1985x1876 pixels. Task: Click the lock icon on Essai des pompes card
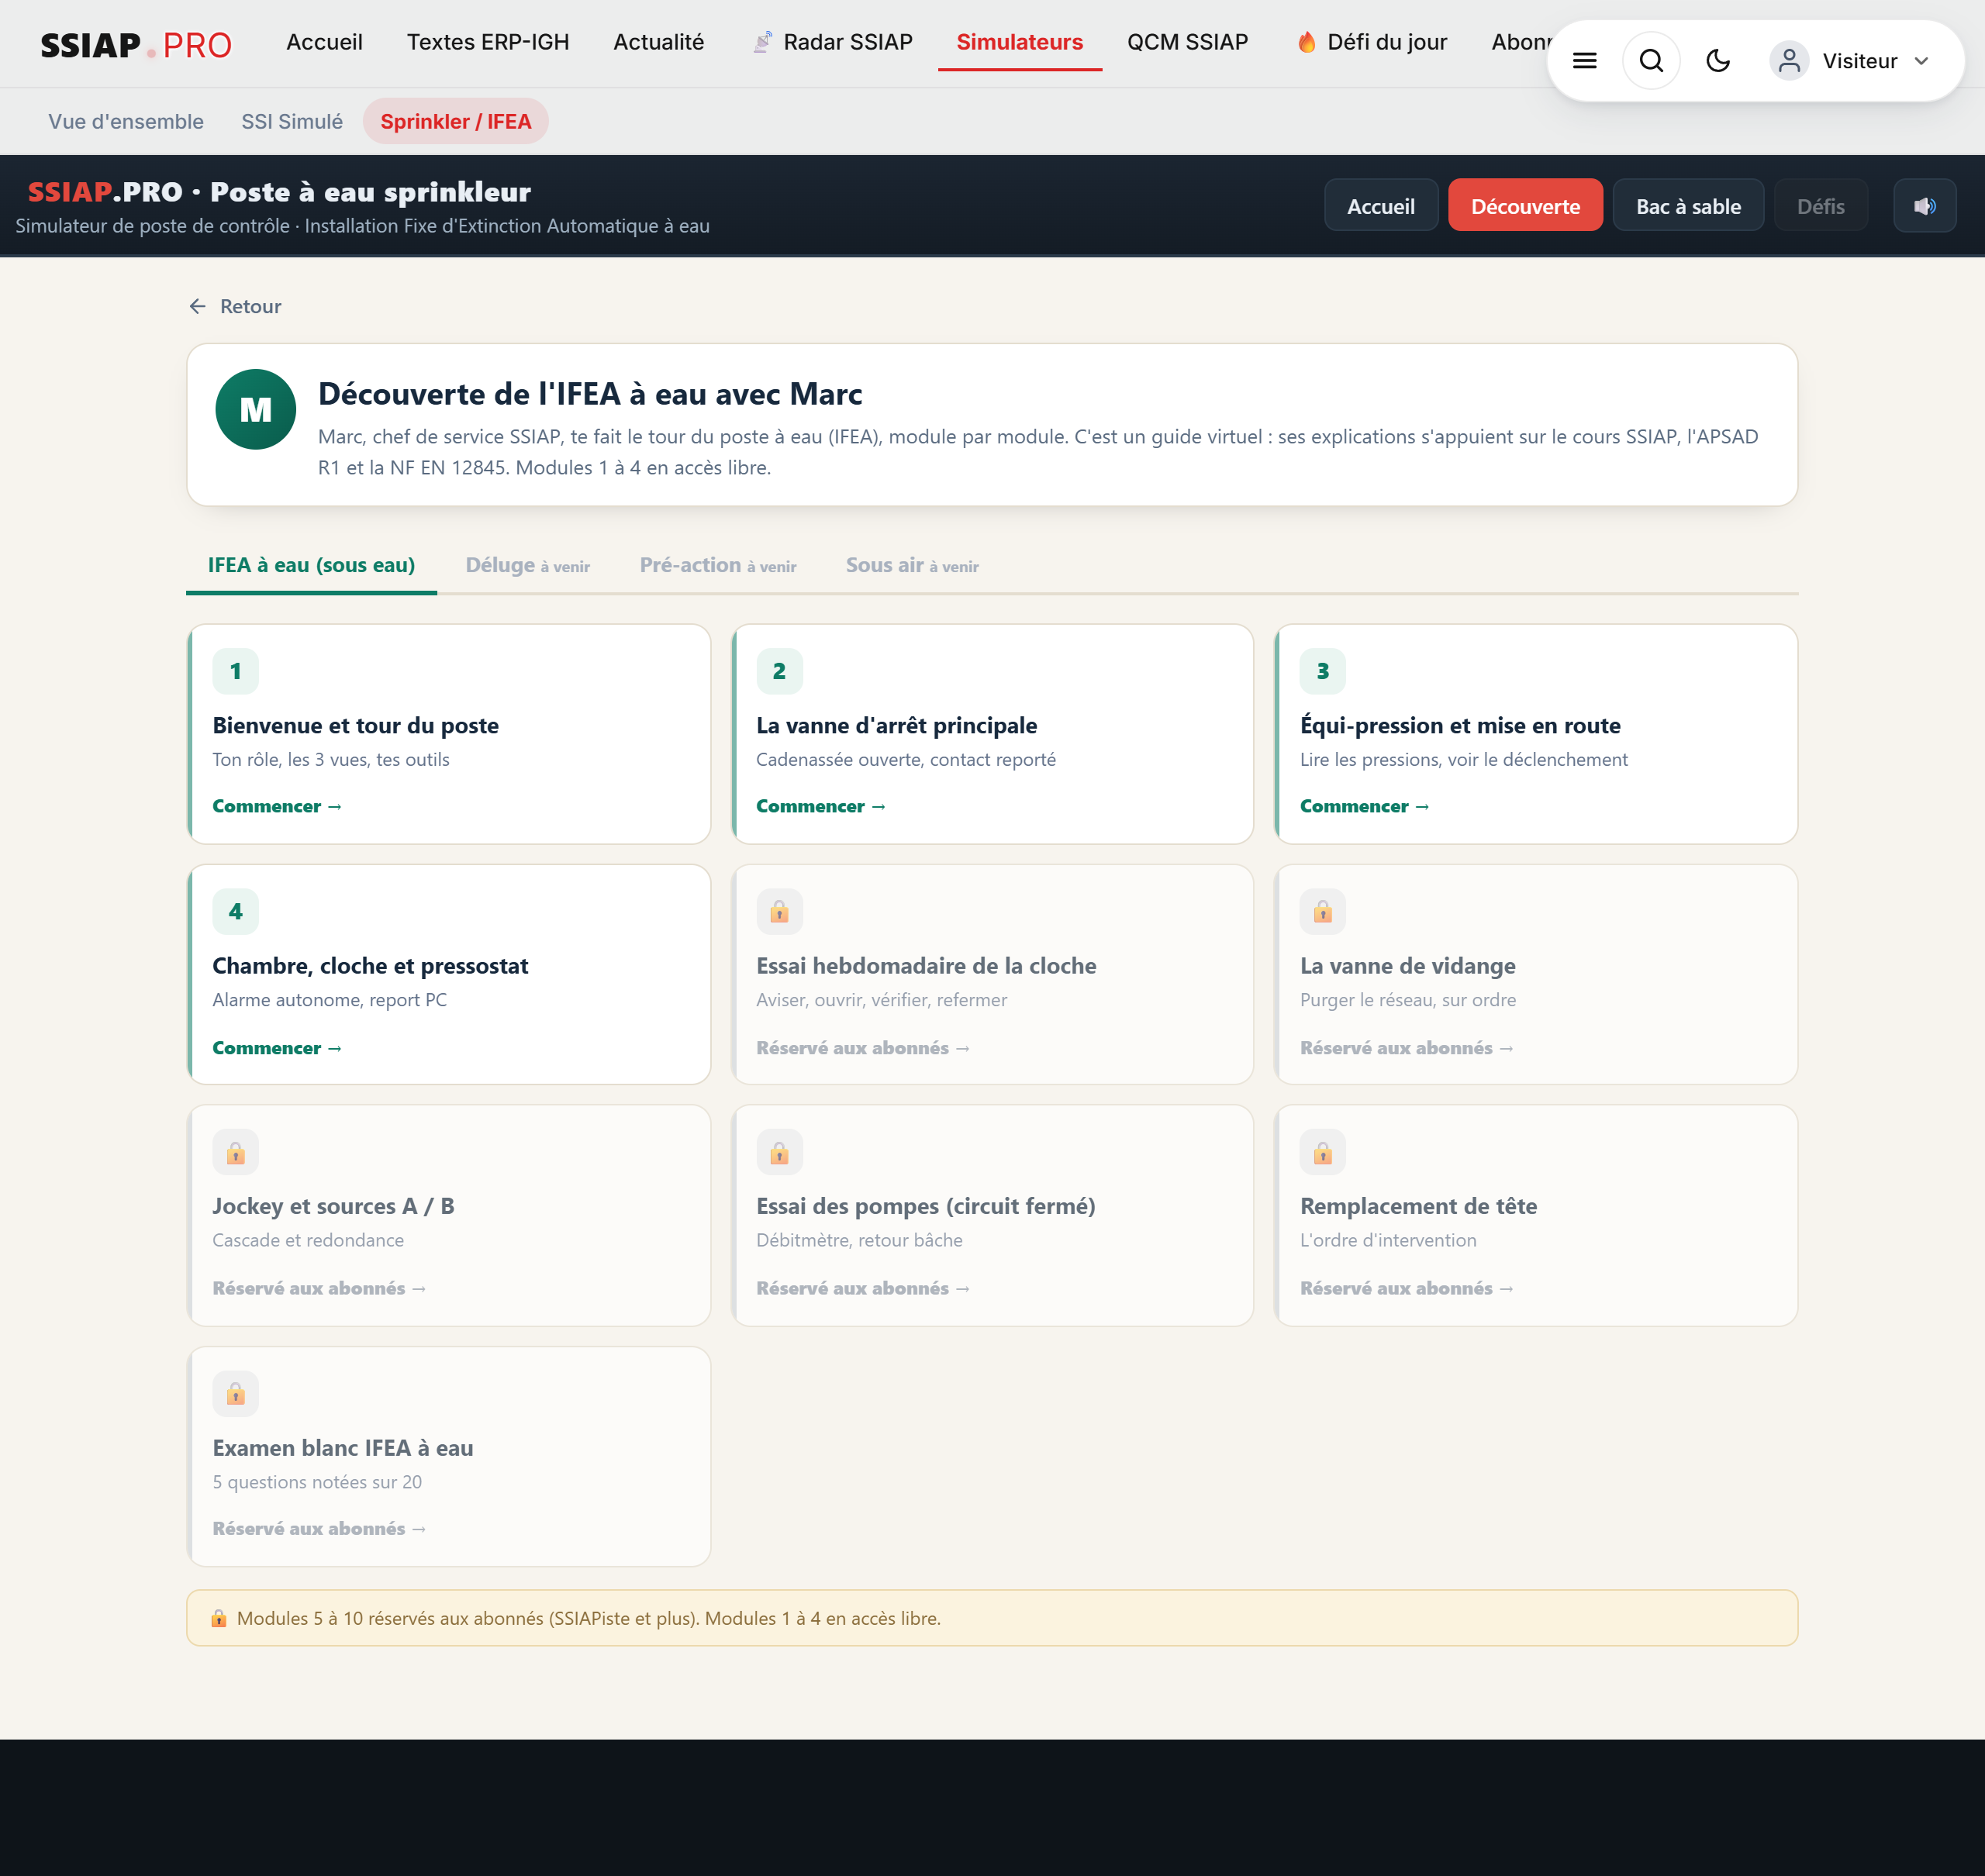[x=779, y=1153]
